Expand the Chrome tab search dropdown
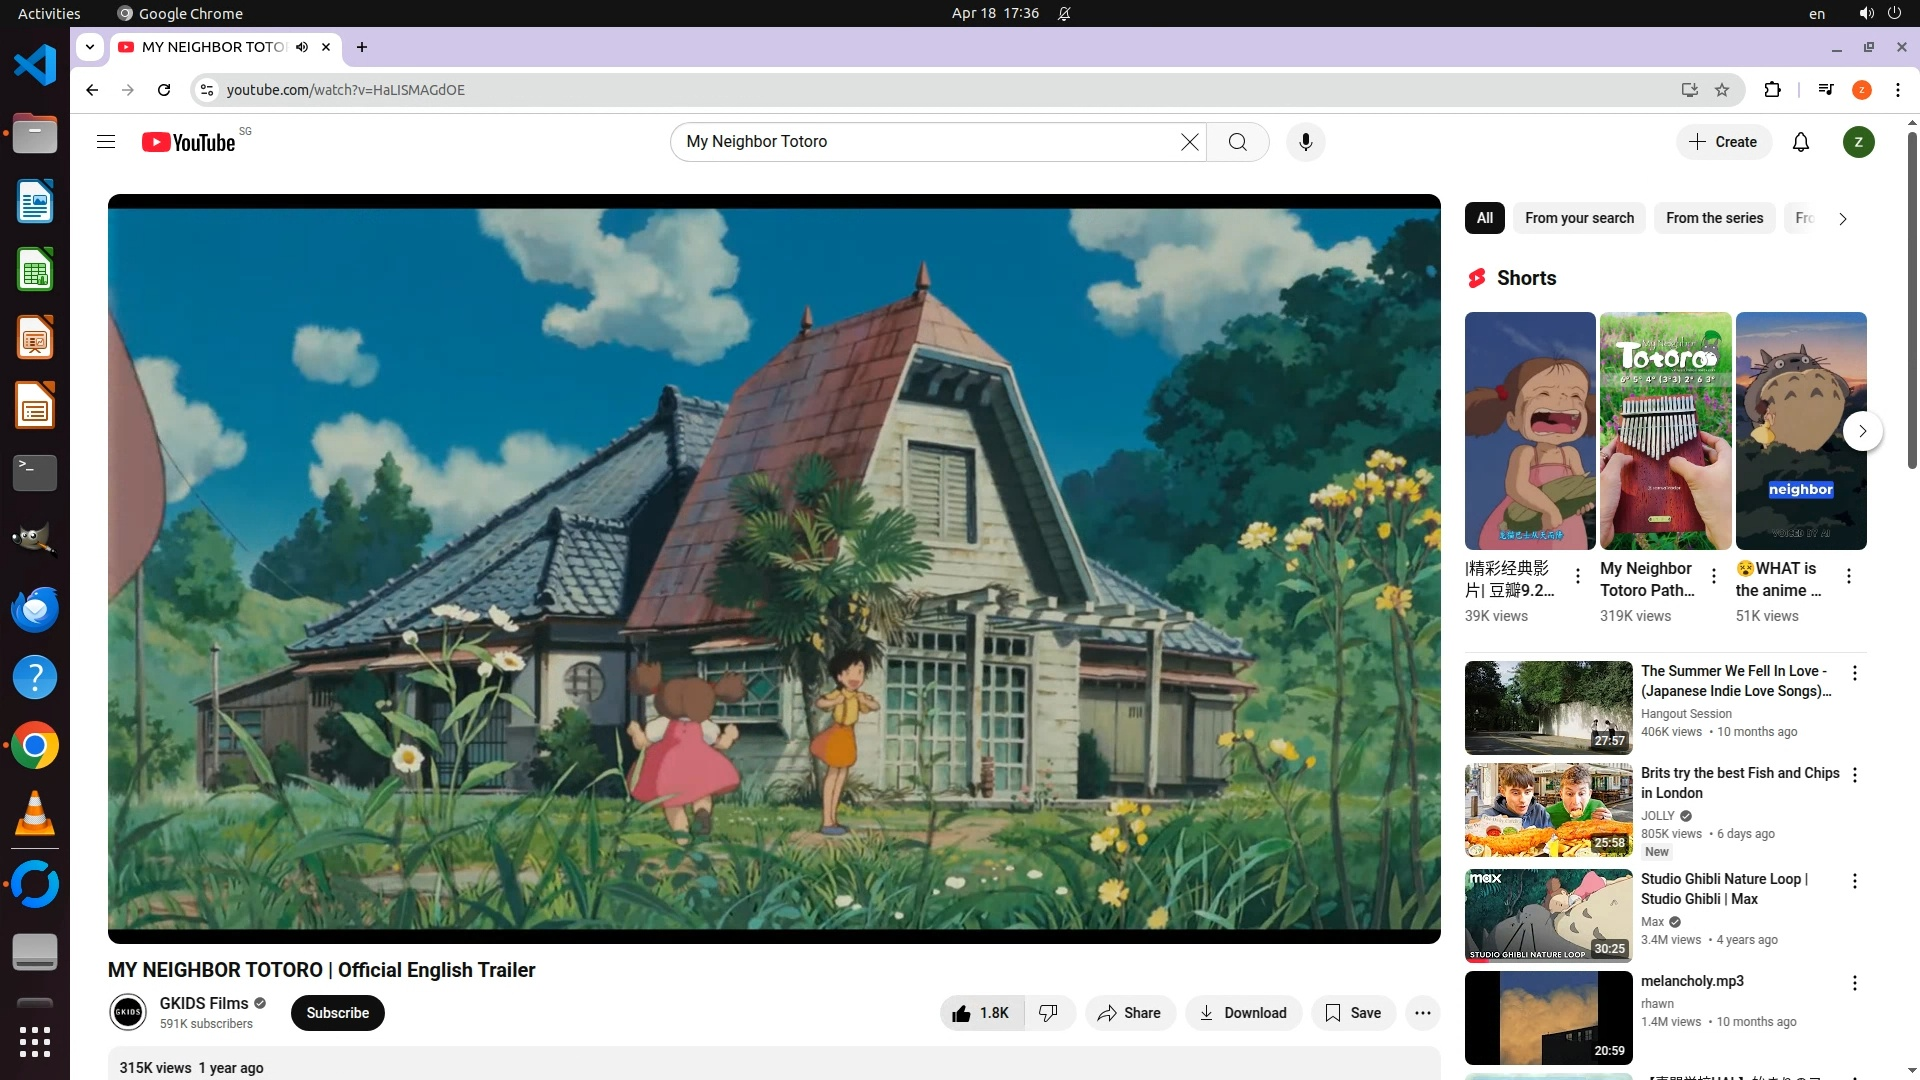 pyautogui.click(x=90, y=47)
